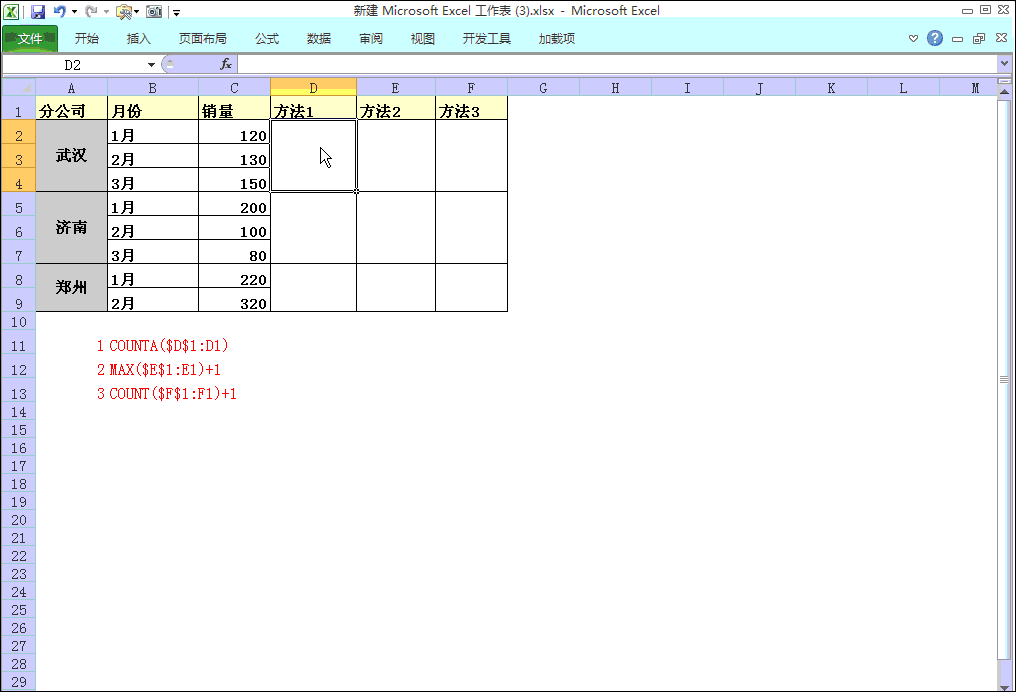Undo the last action
Image resolution: width=1016 pixels, height=692 pixels.
tap(60, 11)
